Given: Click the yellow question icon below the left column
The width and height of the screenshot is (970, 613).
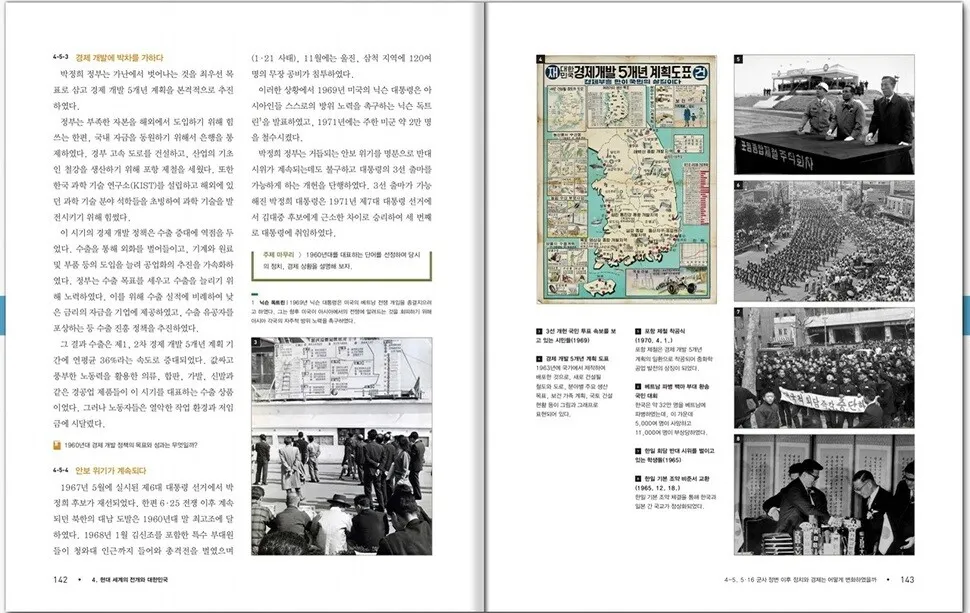Looking at the screenshot, I should point(56,446).
